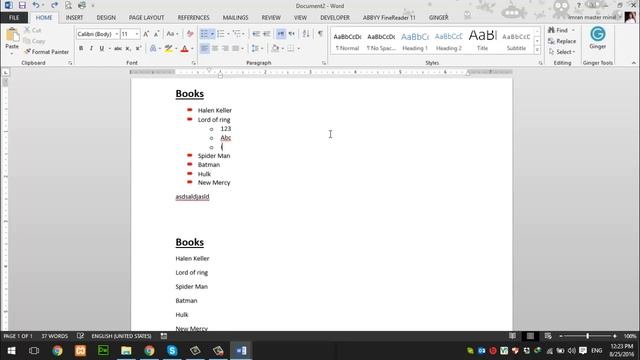Switch to the INSERT tab
The width and height of the screenshot is (640, 360).
tap(74, 18)
